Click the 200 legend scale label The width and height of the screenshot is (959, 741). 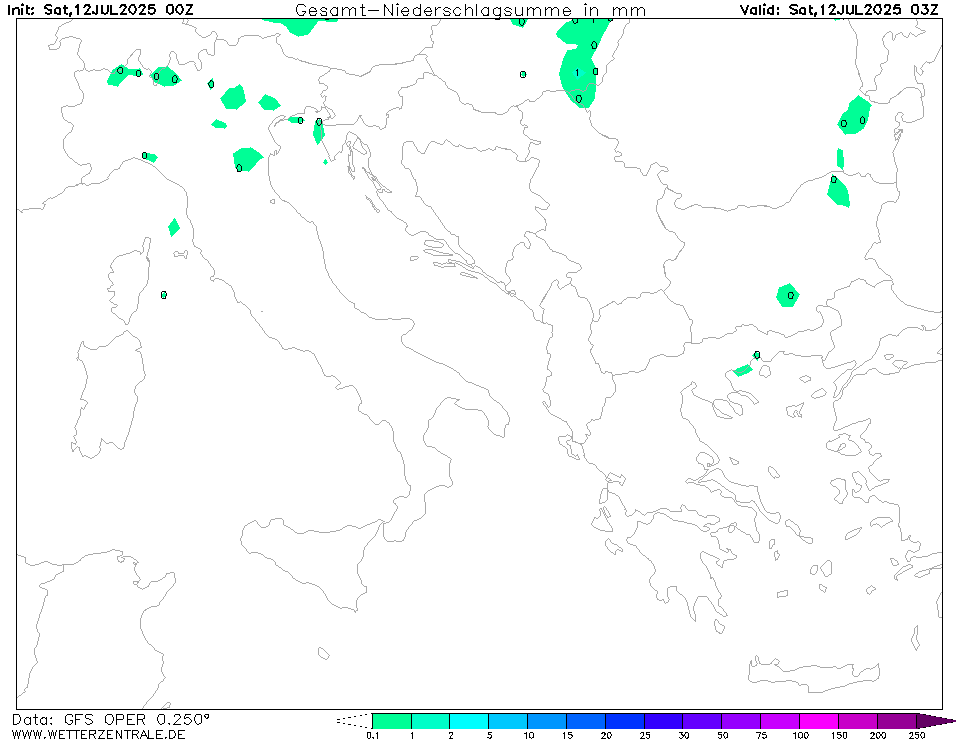pos(878,735)
